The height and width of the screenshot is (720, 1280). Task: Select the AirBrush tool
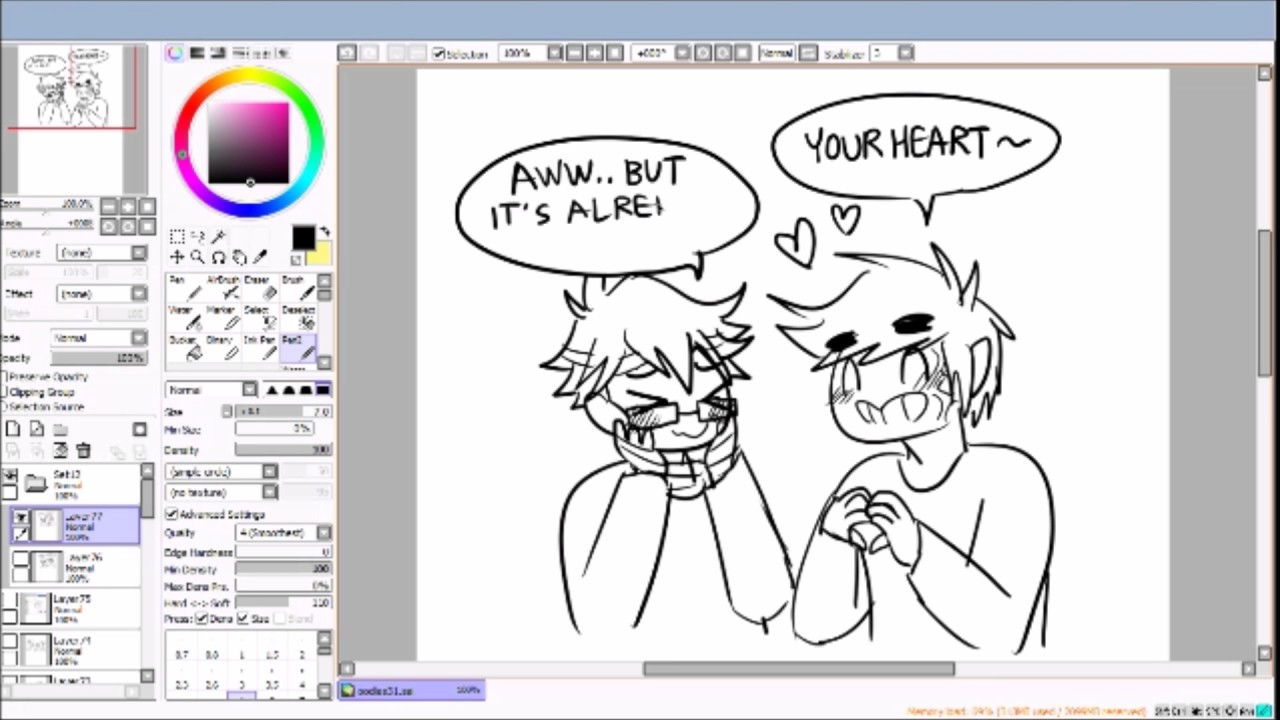(x=222, y=287)
